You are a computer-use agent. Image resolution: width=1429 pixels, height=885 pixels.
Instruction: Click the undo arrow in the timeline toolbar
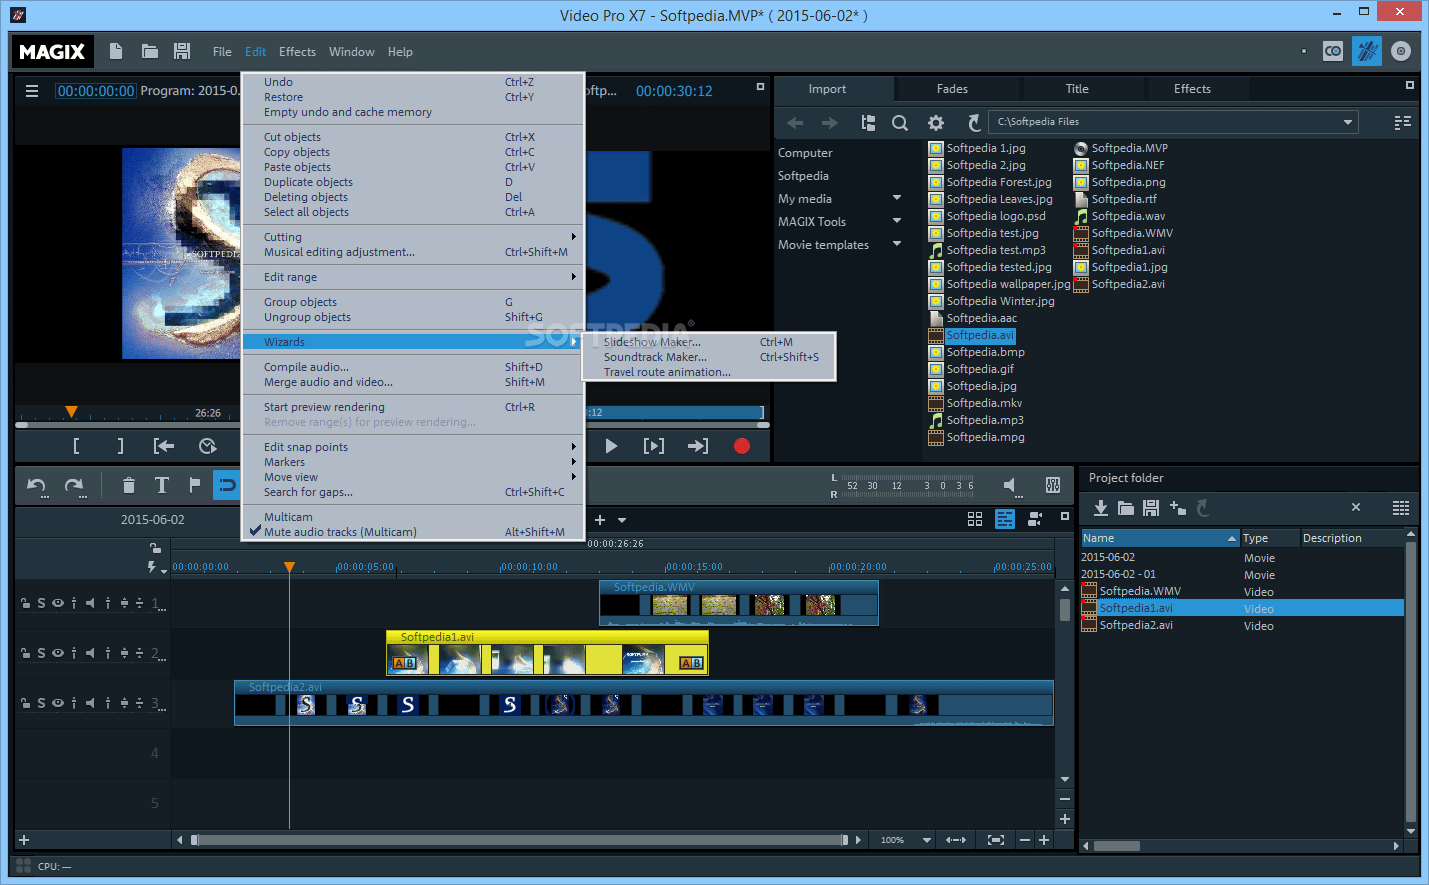pyautogui.click(x=37, y=486)
